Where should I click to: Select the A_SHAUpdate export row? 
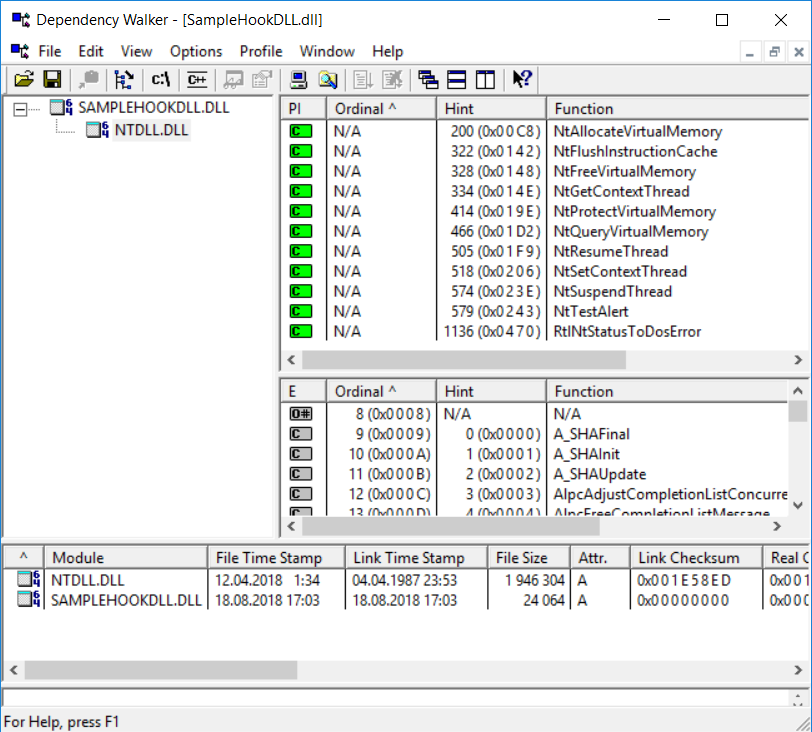(534, 474)
